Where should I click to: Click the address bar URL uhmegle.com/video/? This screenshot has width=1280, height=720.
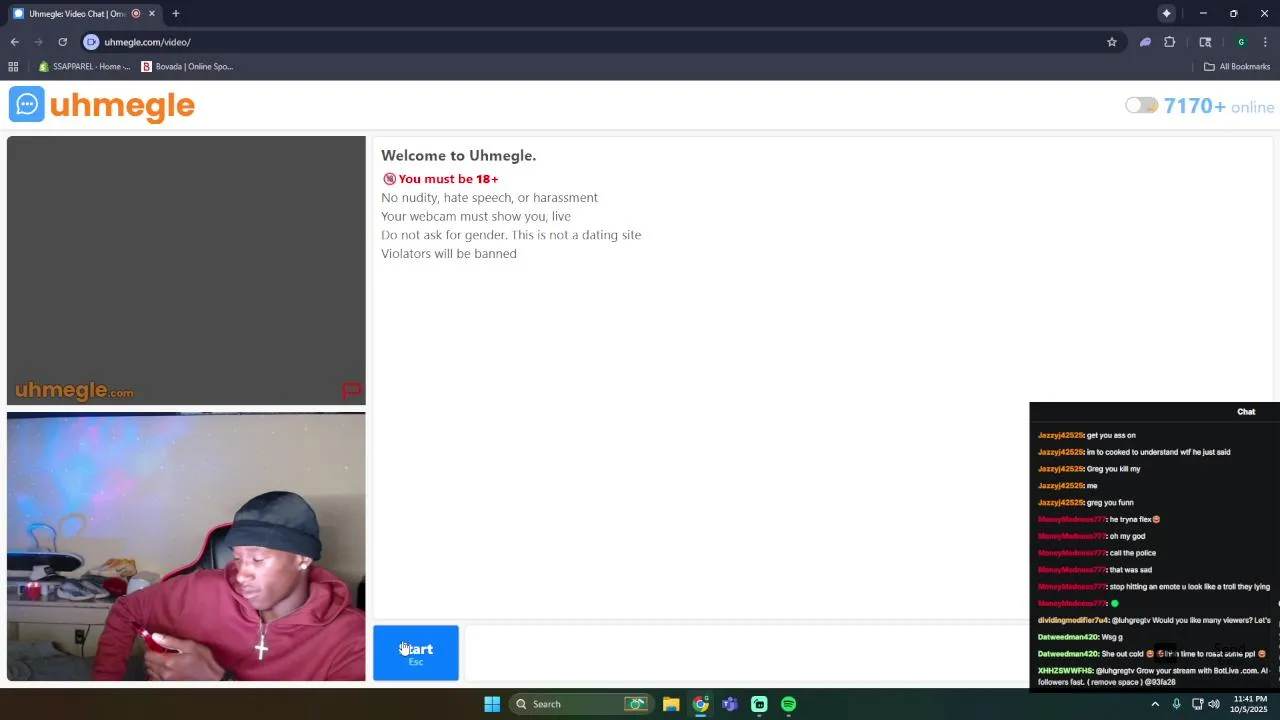click(x=147, y=42)
